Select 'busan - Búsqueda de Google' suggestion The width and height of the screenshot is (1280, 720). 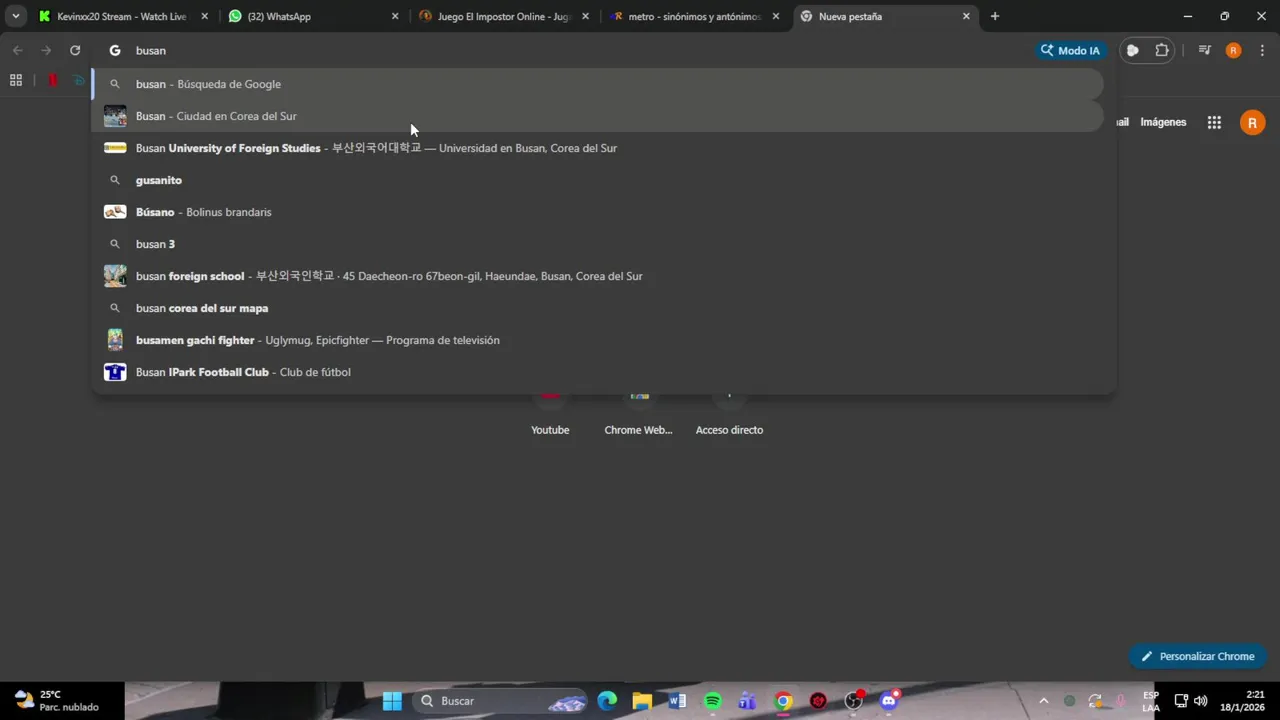click(x=598, y=84)
